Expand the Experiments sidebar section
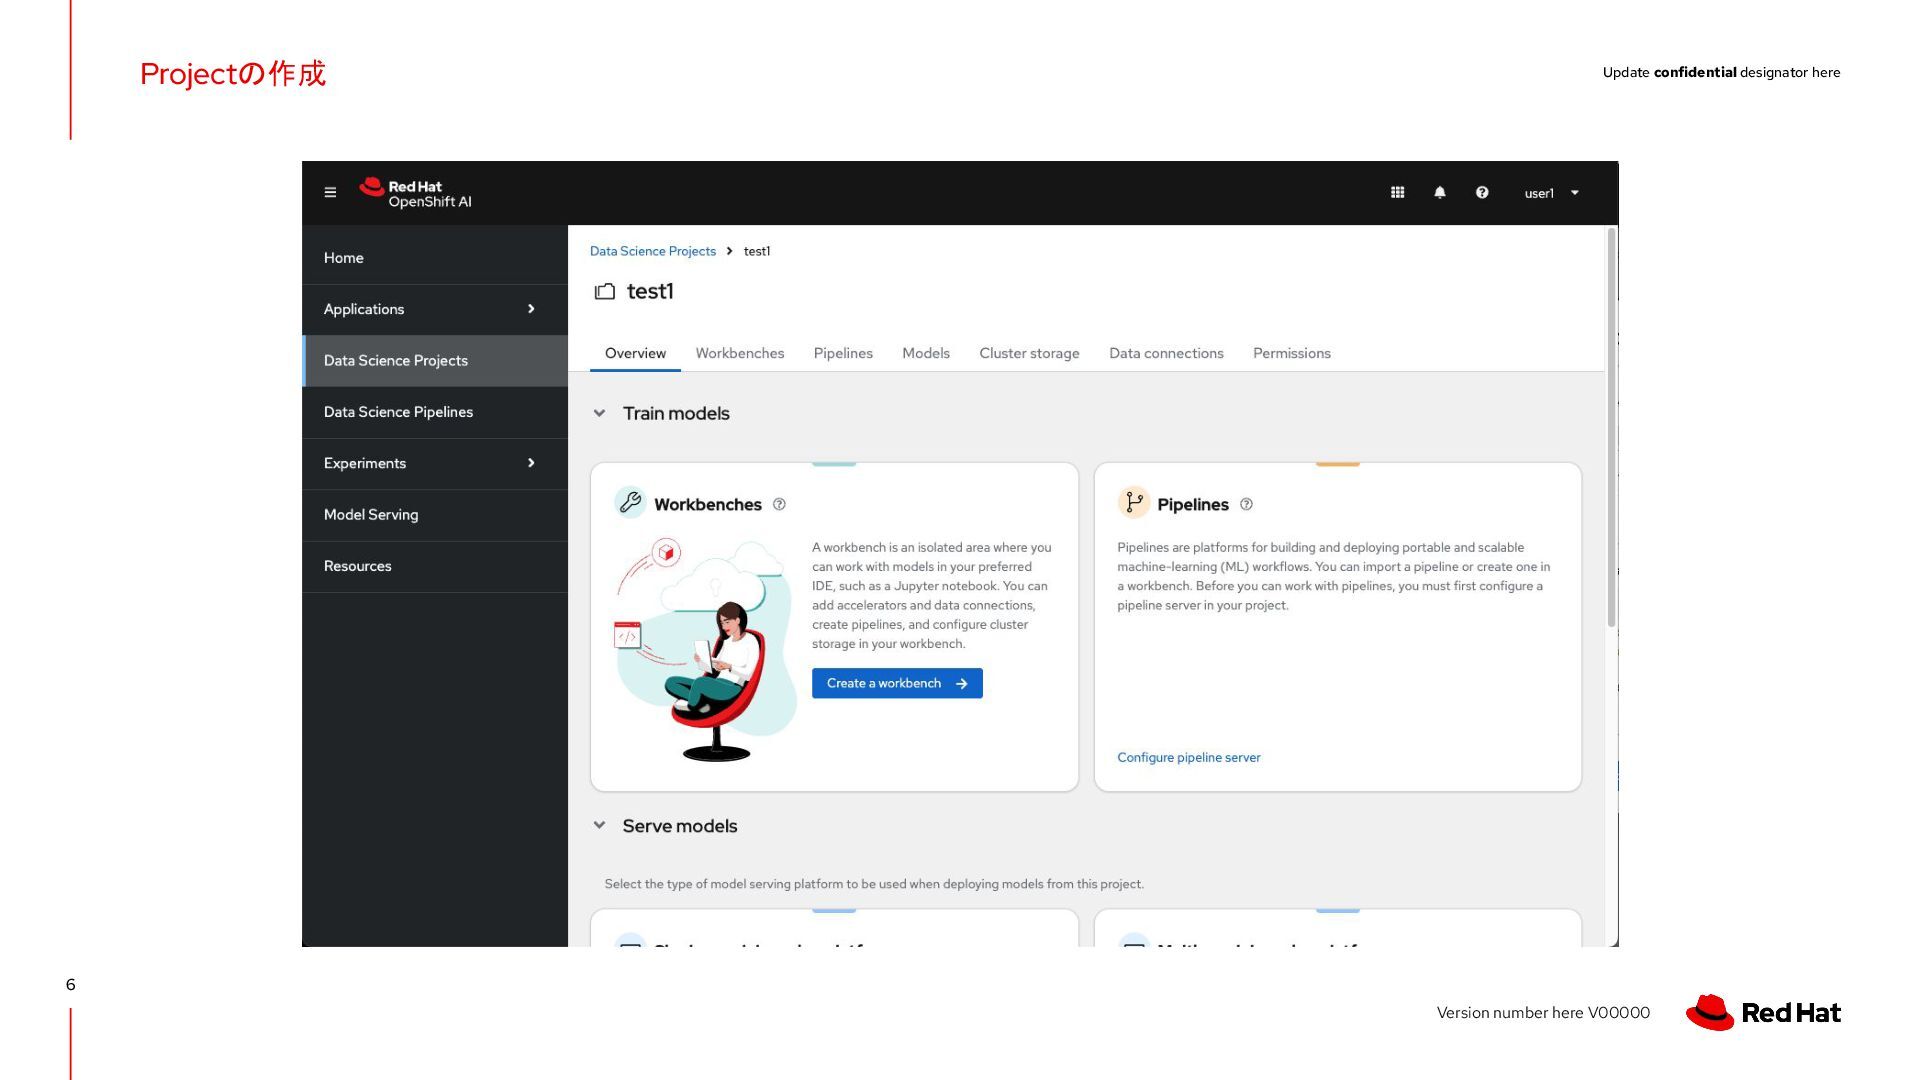The image size is (1920, 1080). click(435, 463)
